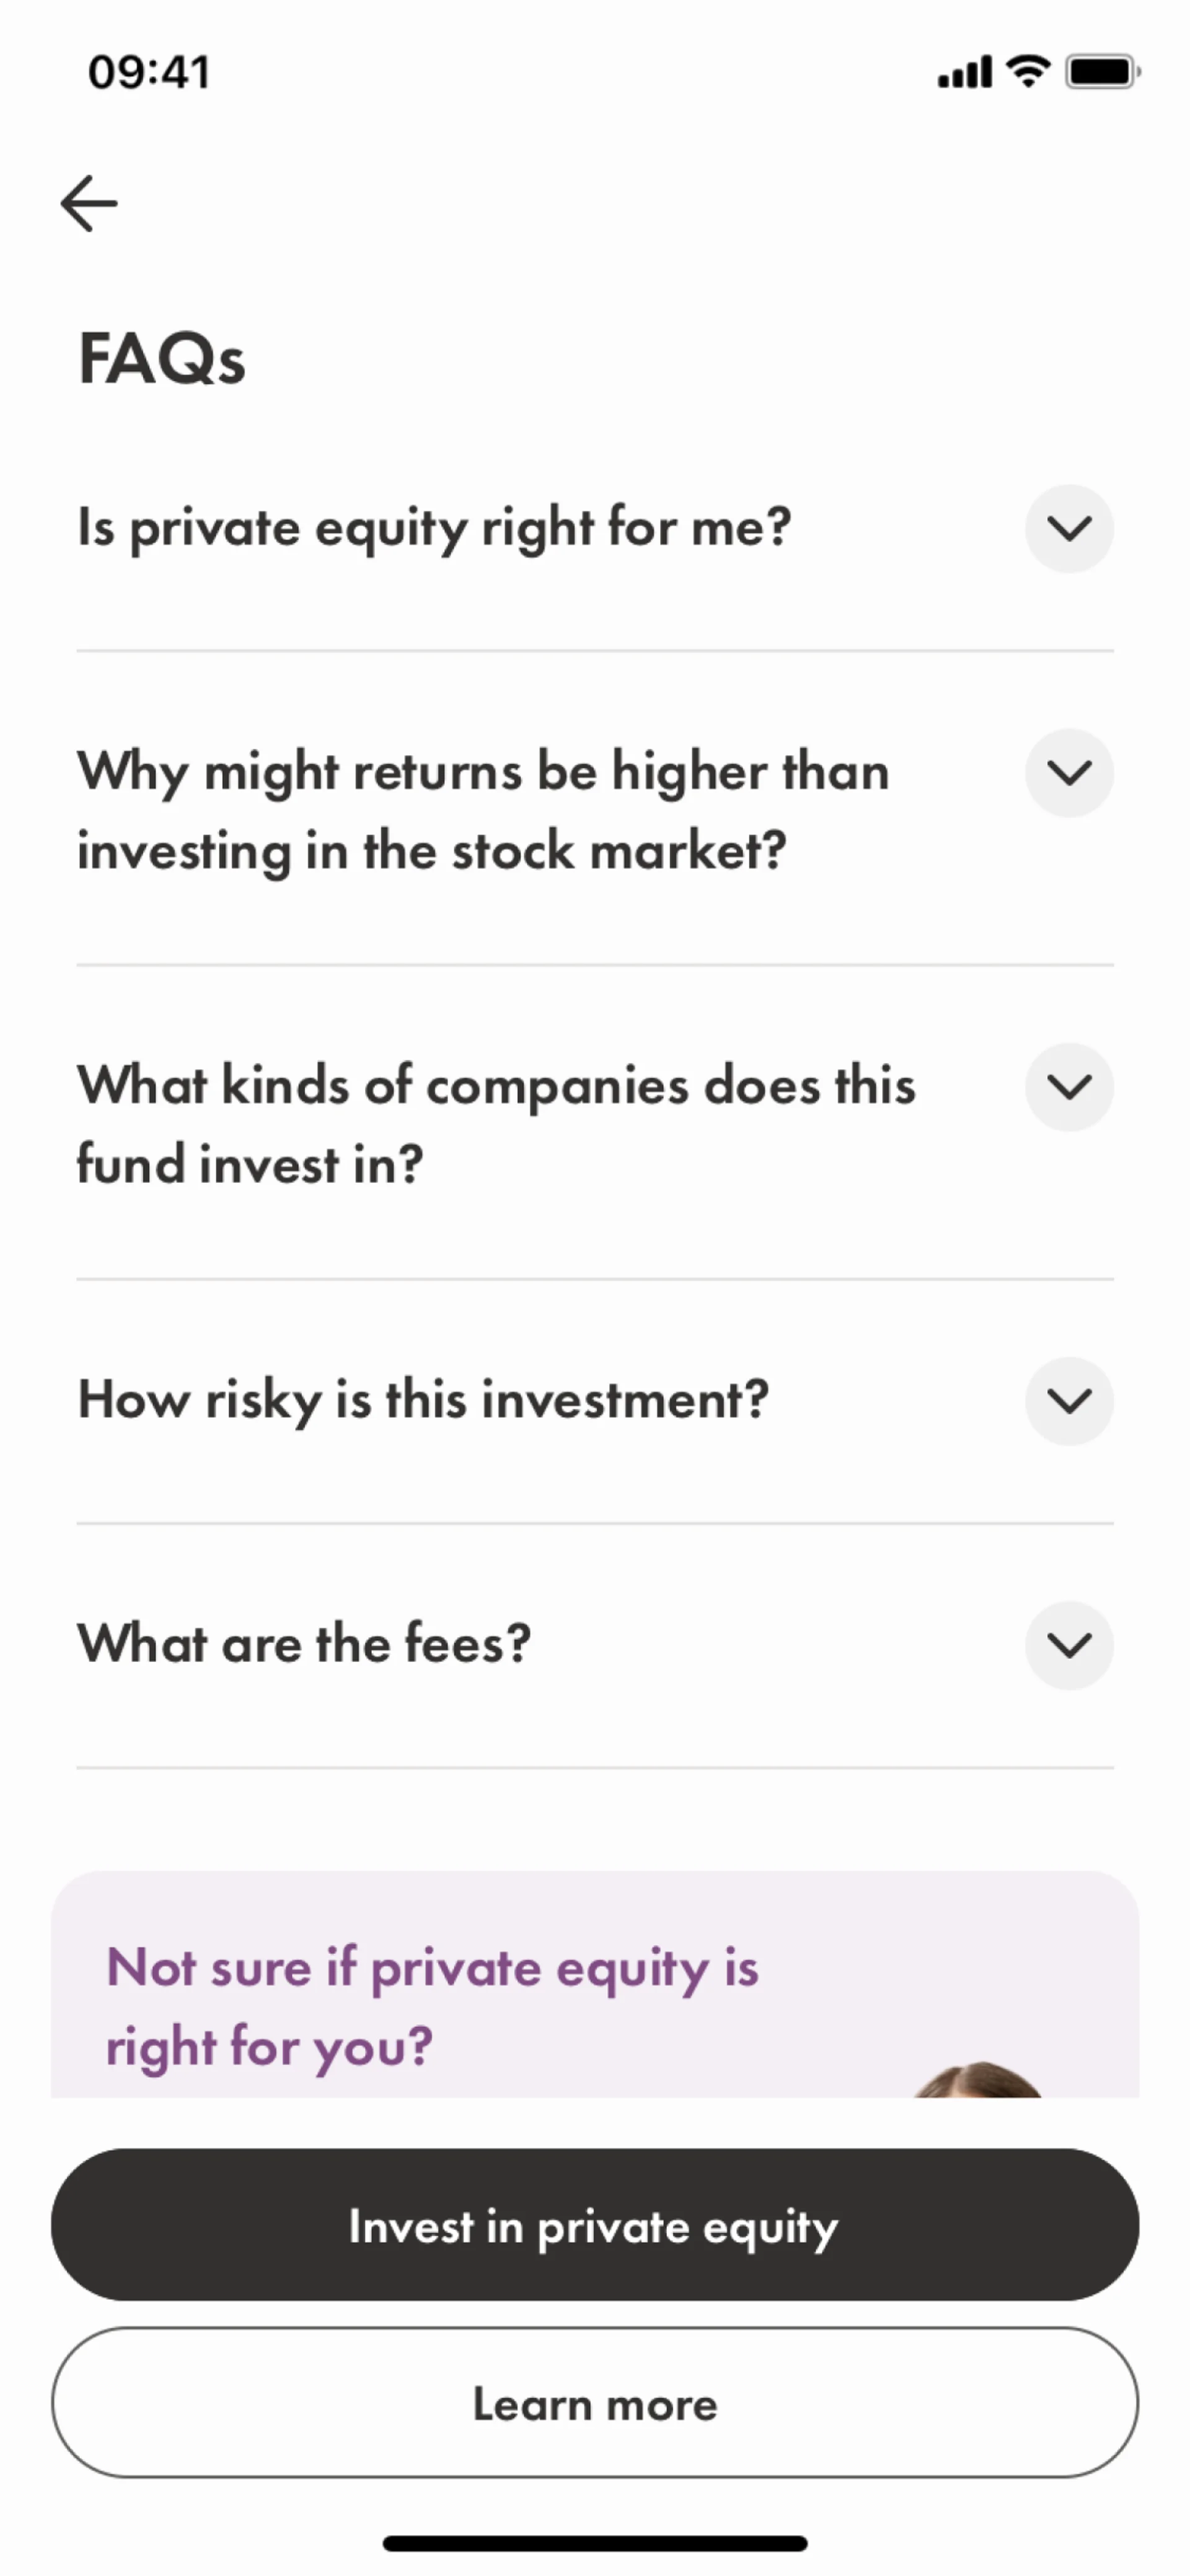Viewport: 1190px width, 2576px height.
Task: Open the 'How risky is this investment?' chevron
Action: 1069,1400
